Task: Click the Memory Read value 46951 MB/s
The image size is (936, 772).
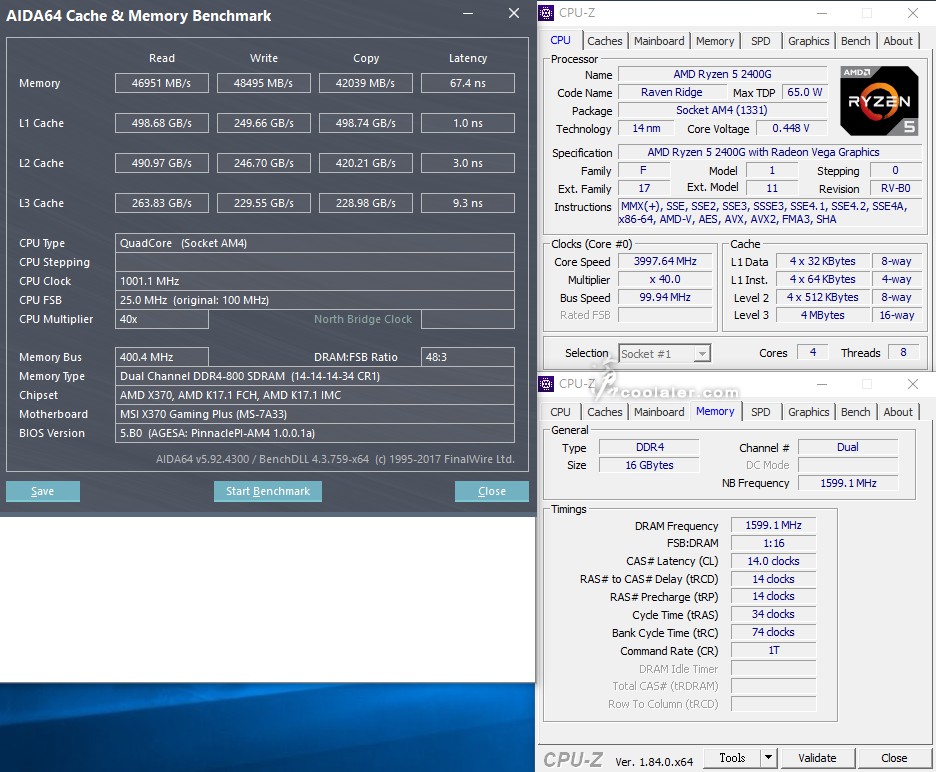Action: coord(162,83)
